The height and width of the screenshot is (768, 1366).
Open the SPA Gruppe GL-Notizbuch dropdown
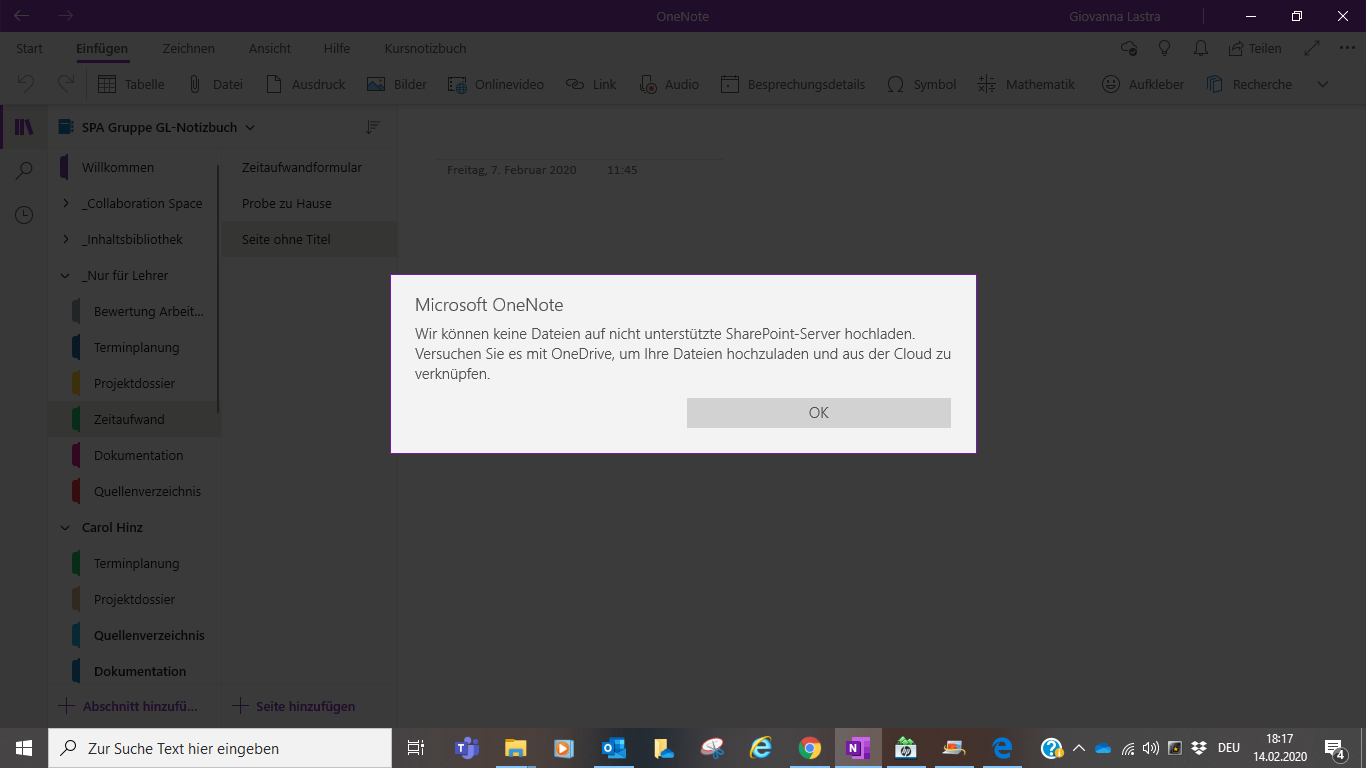pos(157,127)
